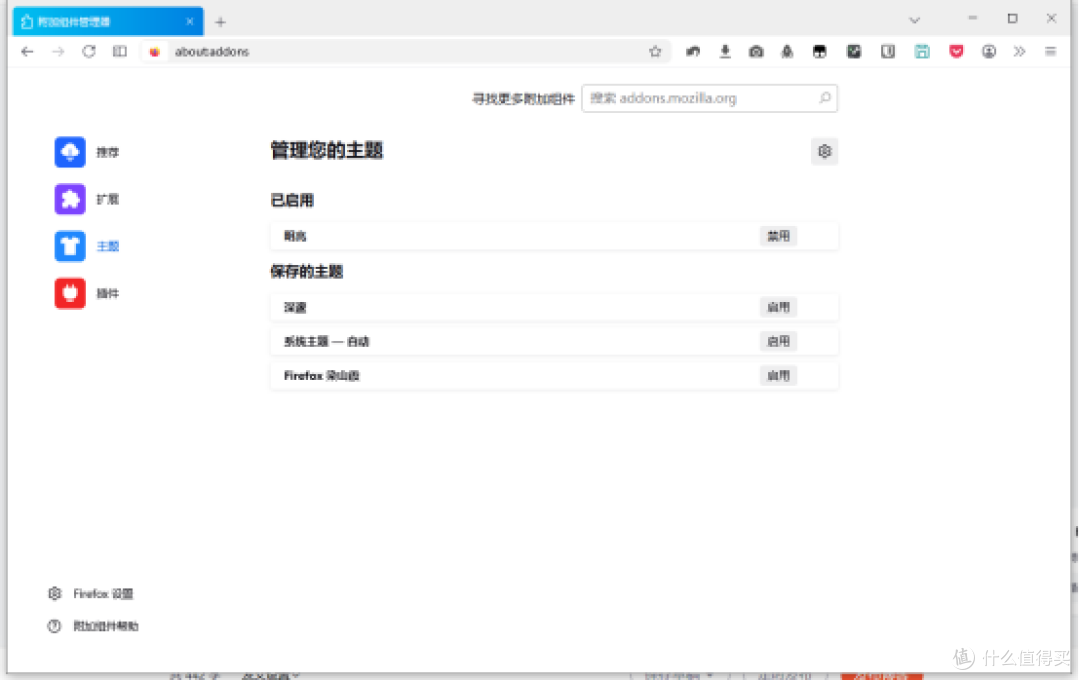Click the question mark help icon
Viewport: 1080px width, 680px height.
click(x=54, y=626)
